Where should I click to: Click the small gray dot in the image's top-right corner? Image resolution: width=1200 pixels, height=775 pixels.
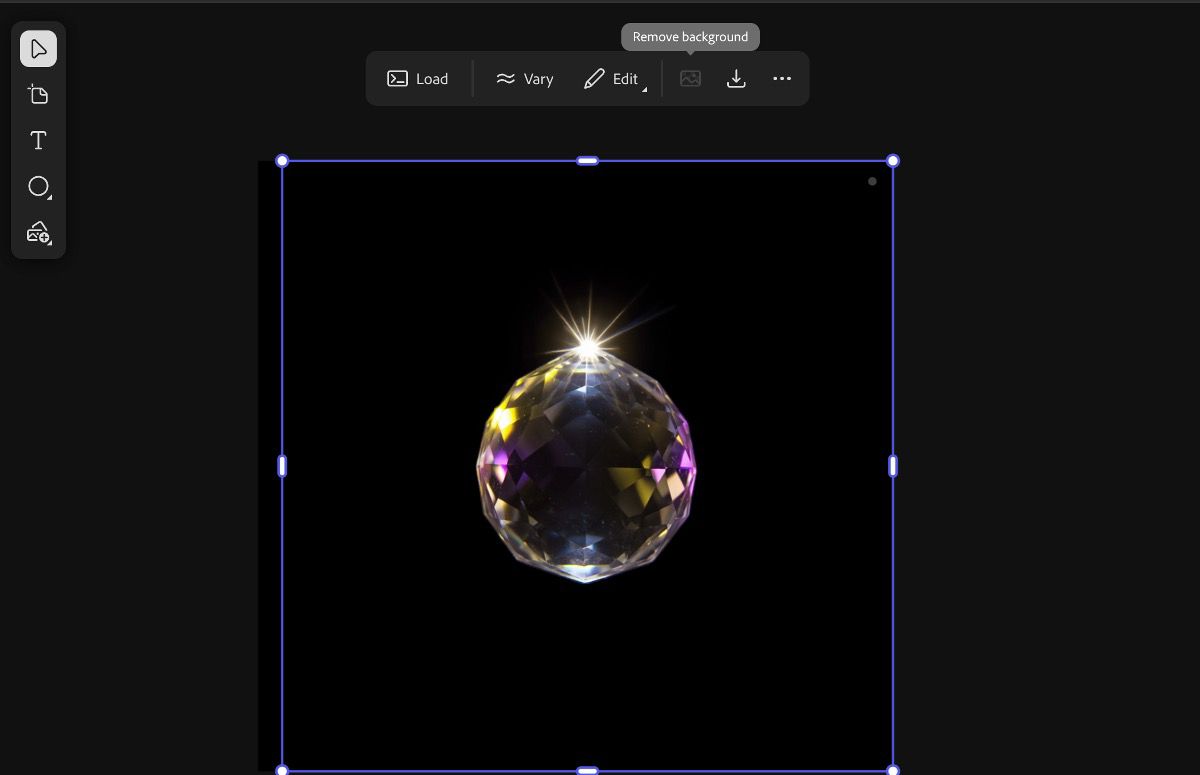tap(872, 181)
